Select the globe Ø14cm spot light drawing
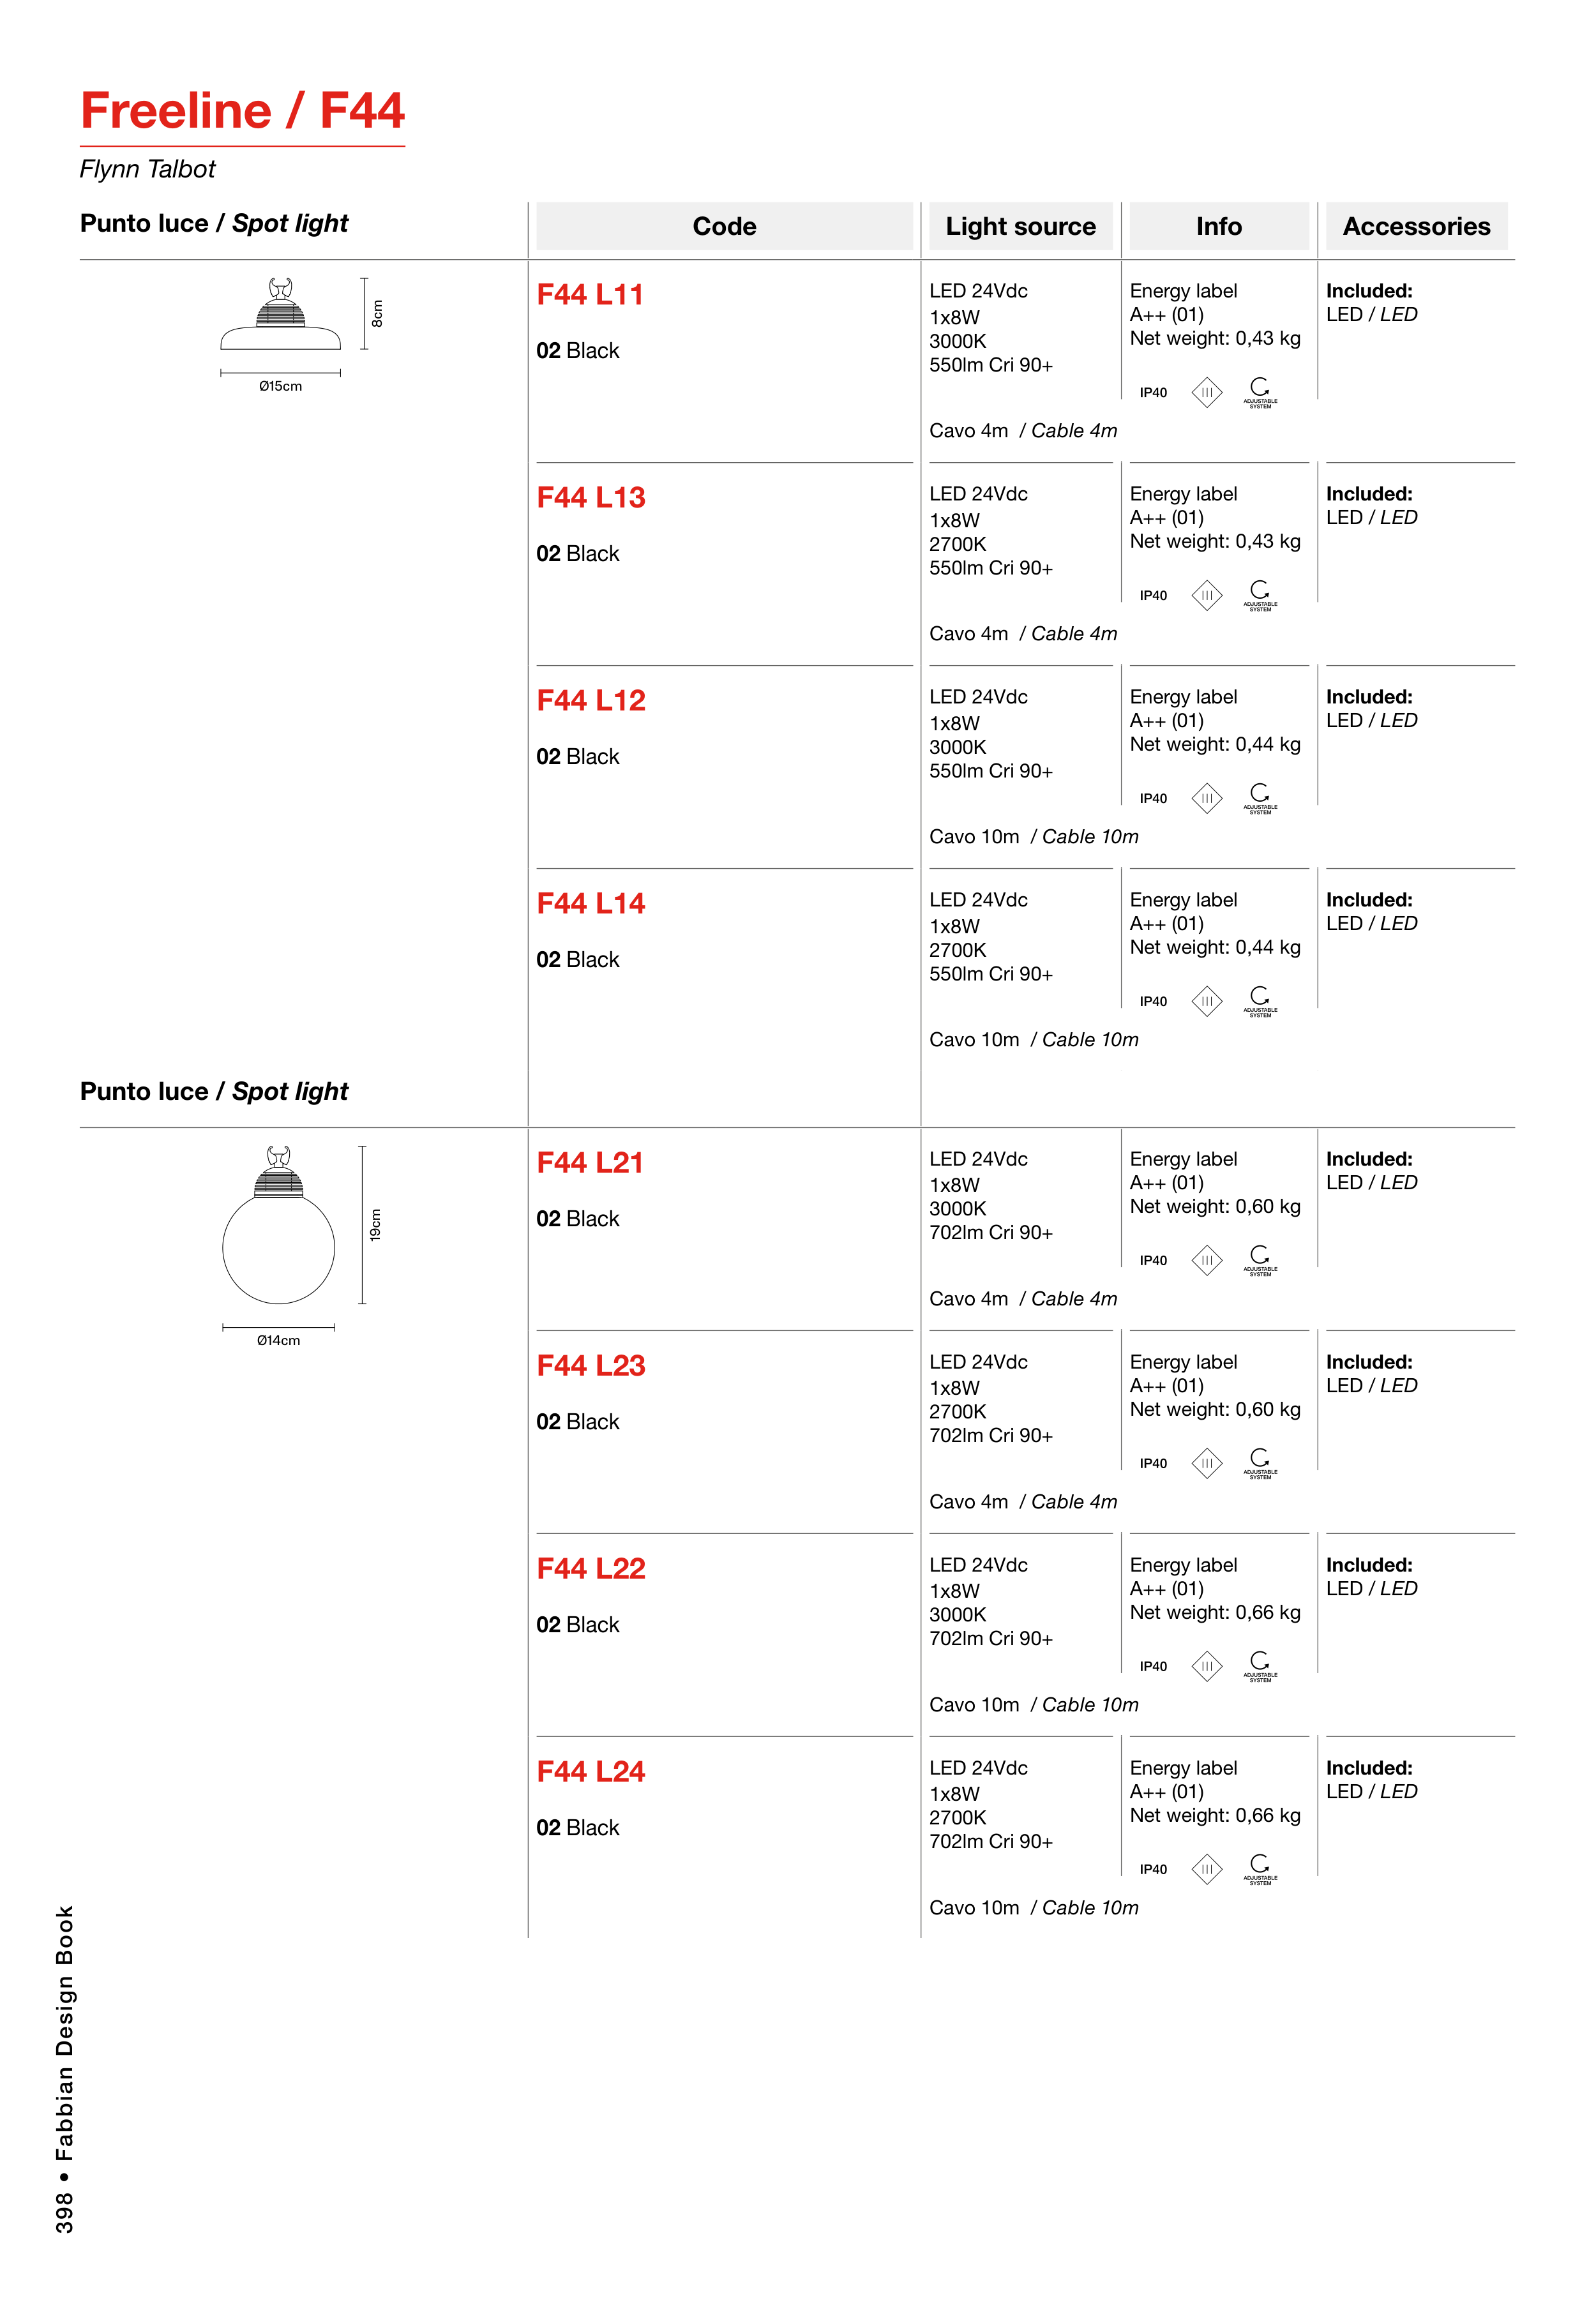The width and height of the screenshot is (1596, 2314). click(279, 1227)
